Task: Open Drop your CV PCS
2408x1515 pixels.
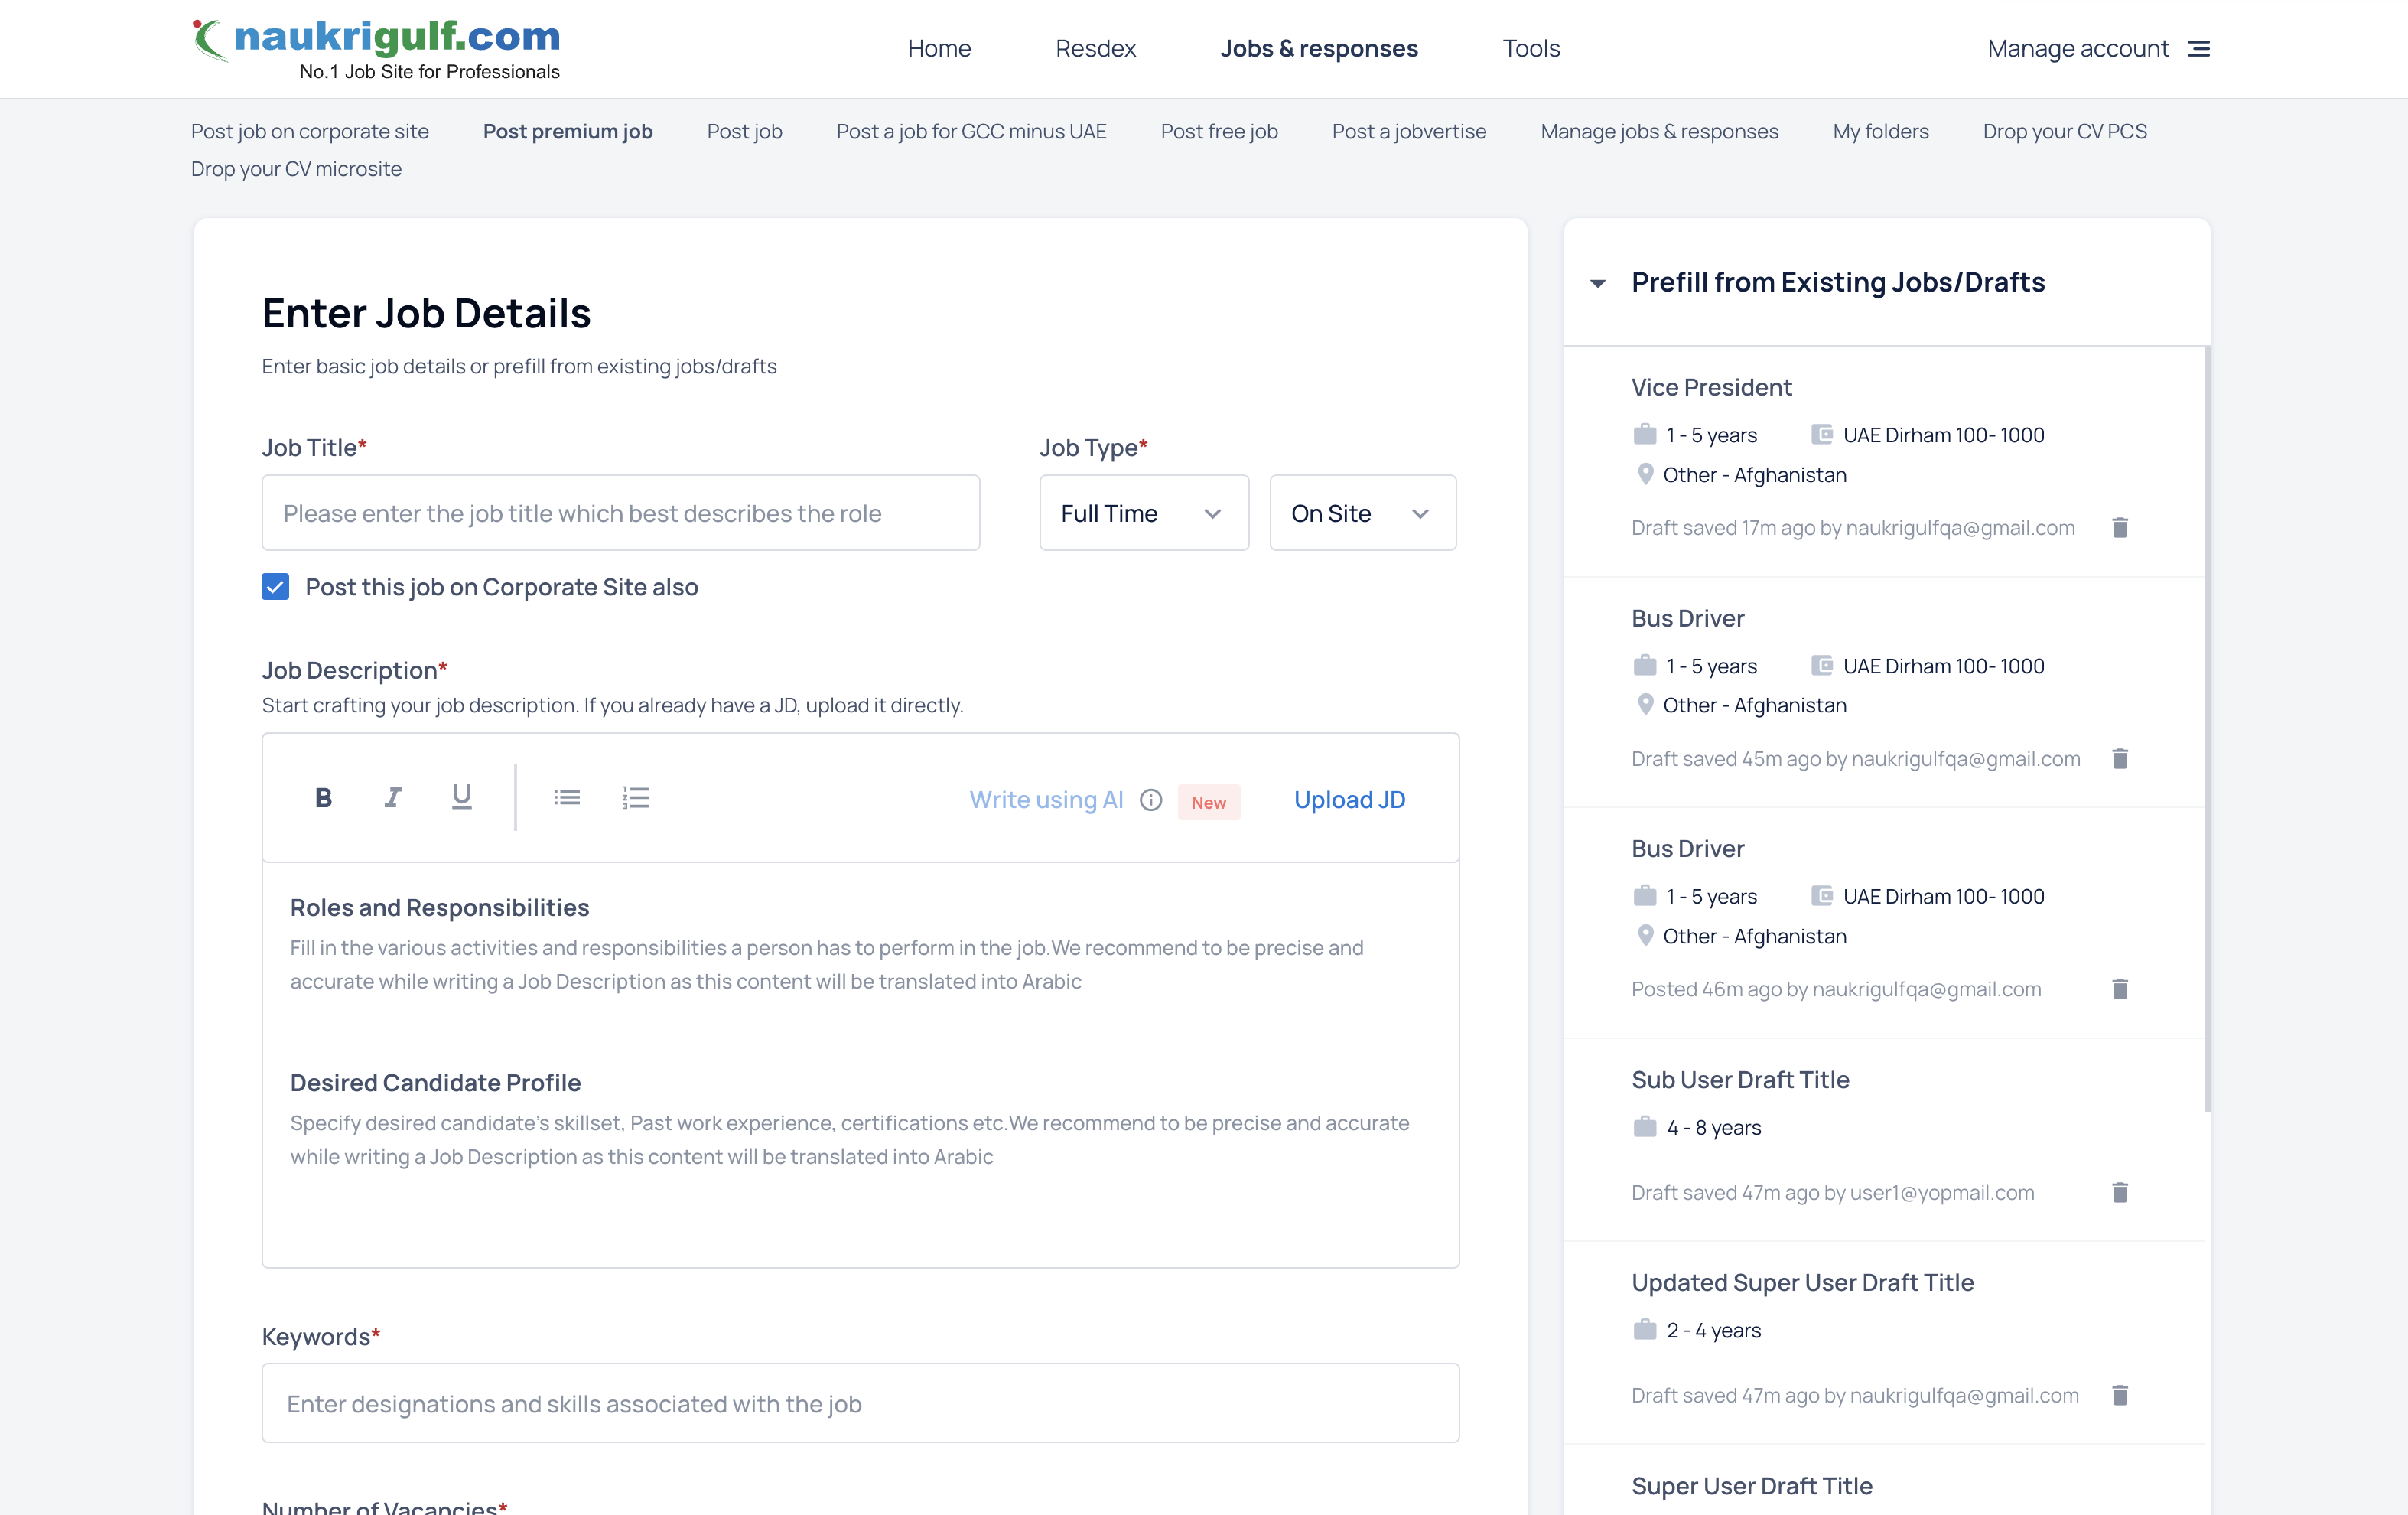Action: tap(2064, 131)
